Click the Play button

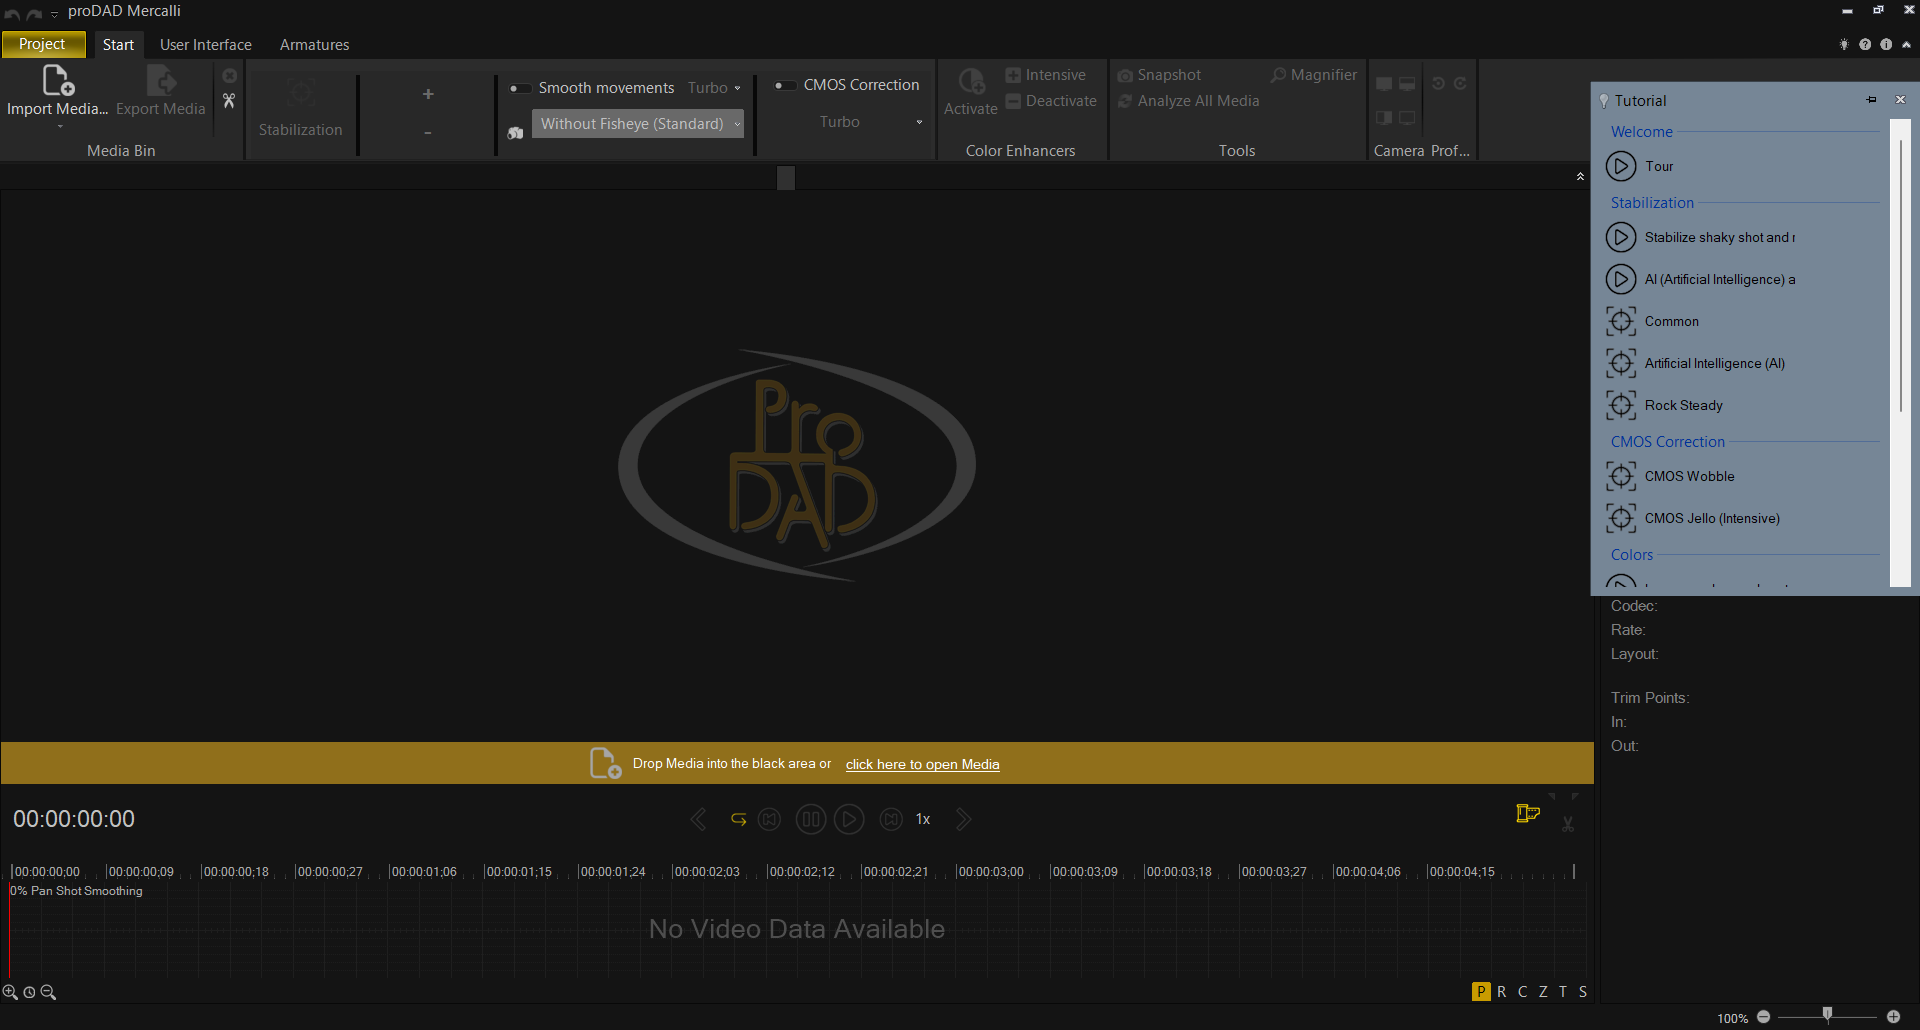pyautogui.click(x=849, y=819)
